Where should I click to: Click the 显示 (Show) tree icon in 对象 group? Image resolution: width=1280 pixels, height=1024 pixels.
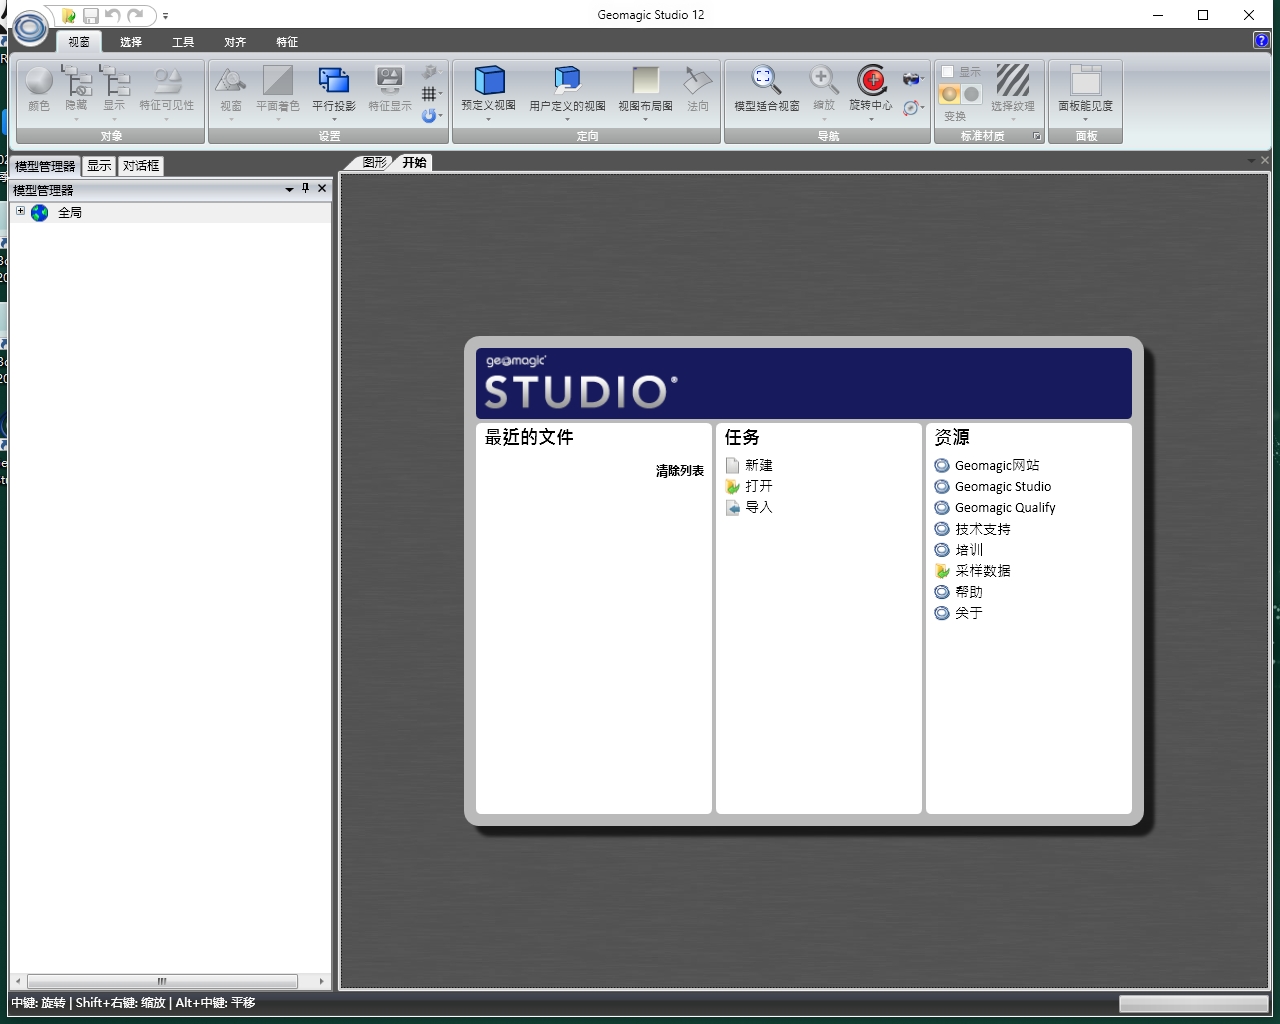(x=115, y=81)
